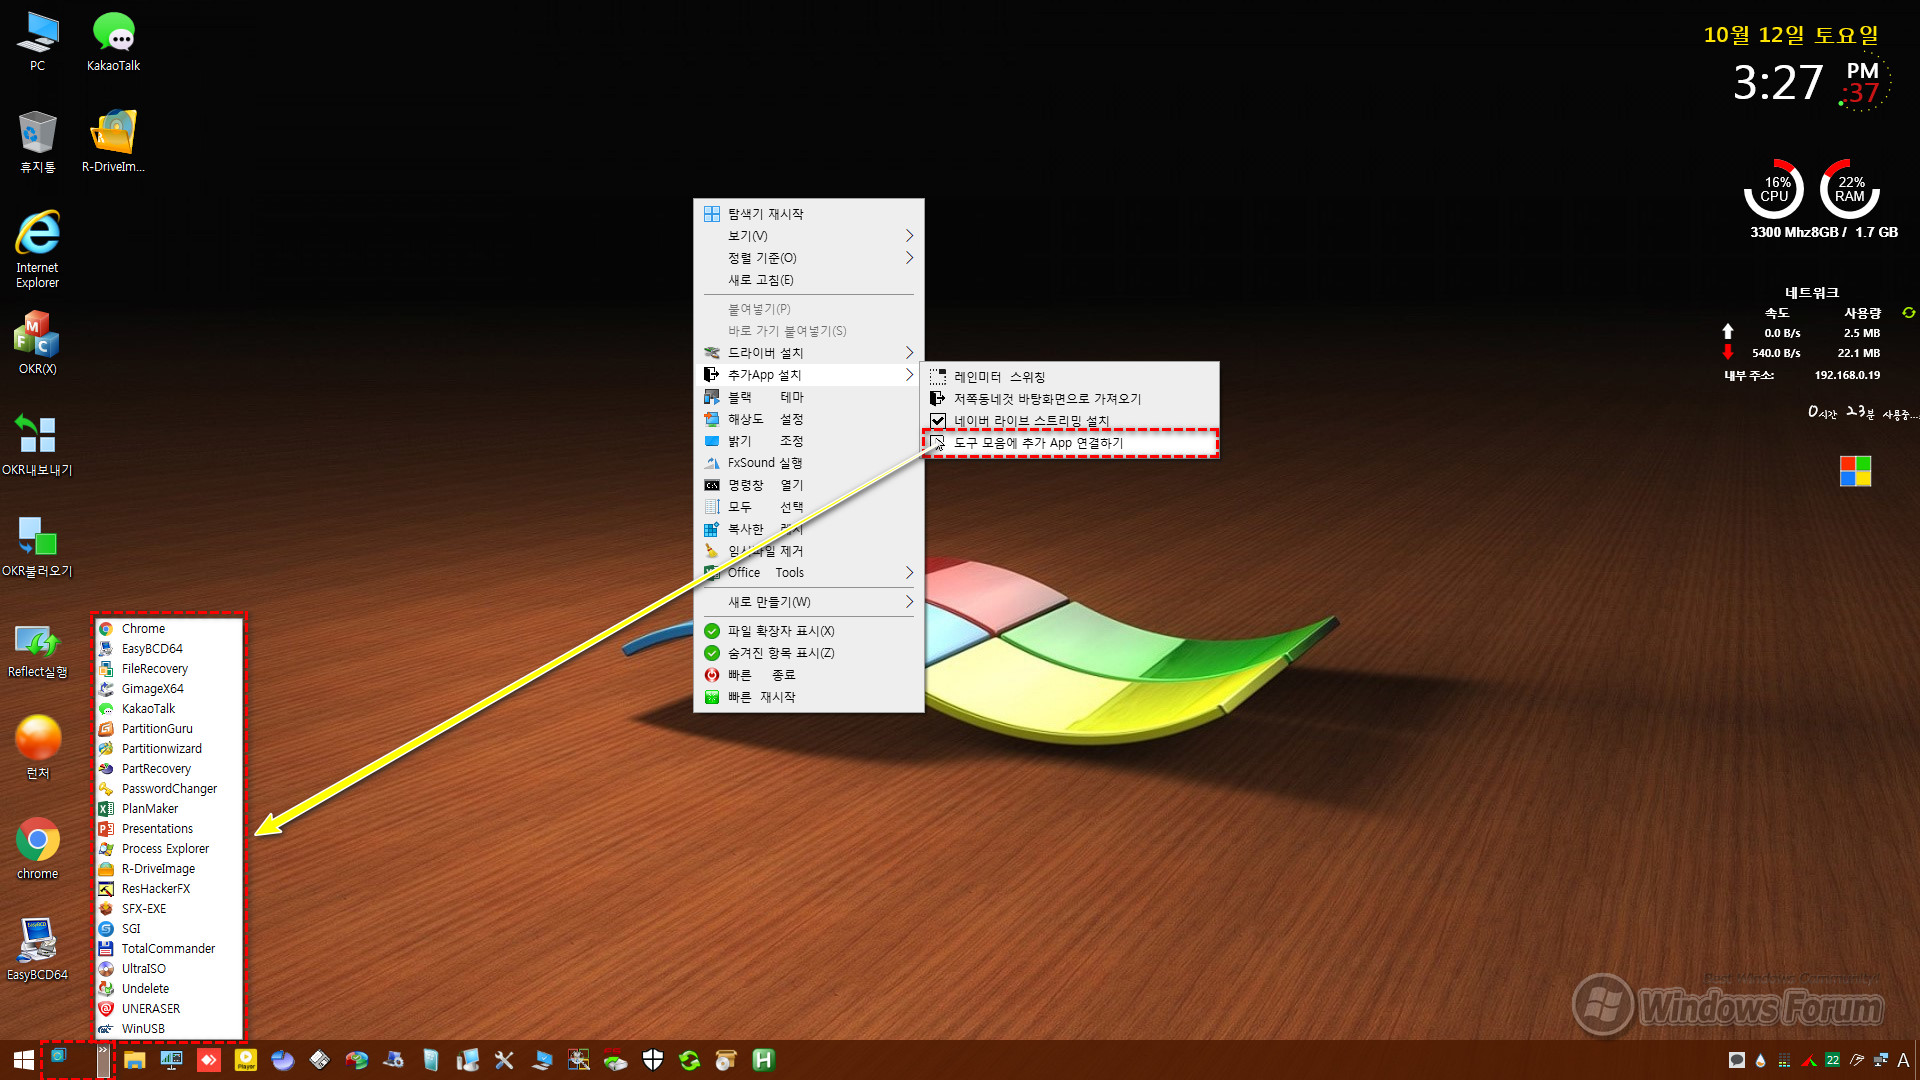Choose 새로 고침(E) menu item
This screenshot has height=1080, width=1920.
(x=808, y=280)
